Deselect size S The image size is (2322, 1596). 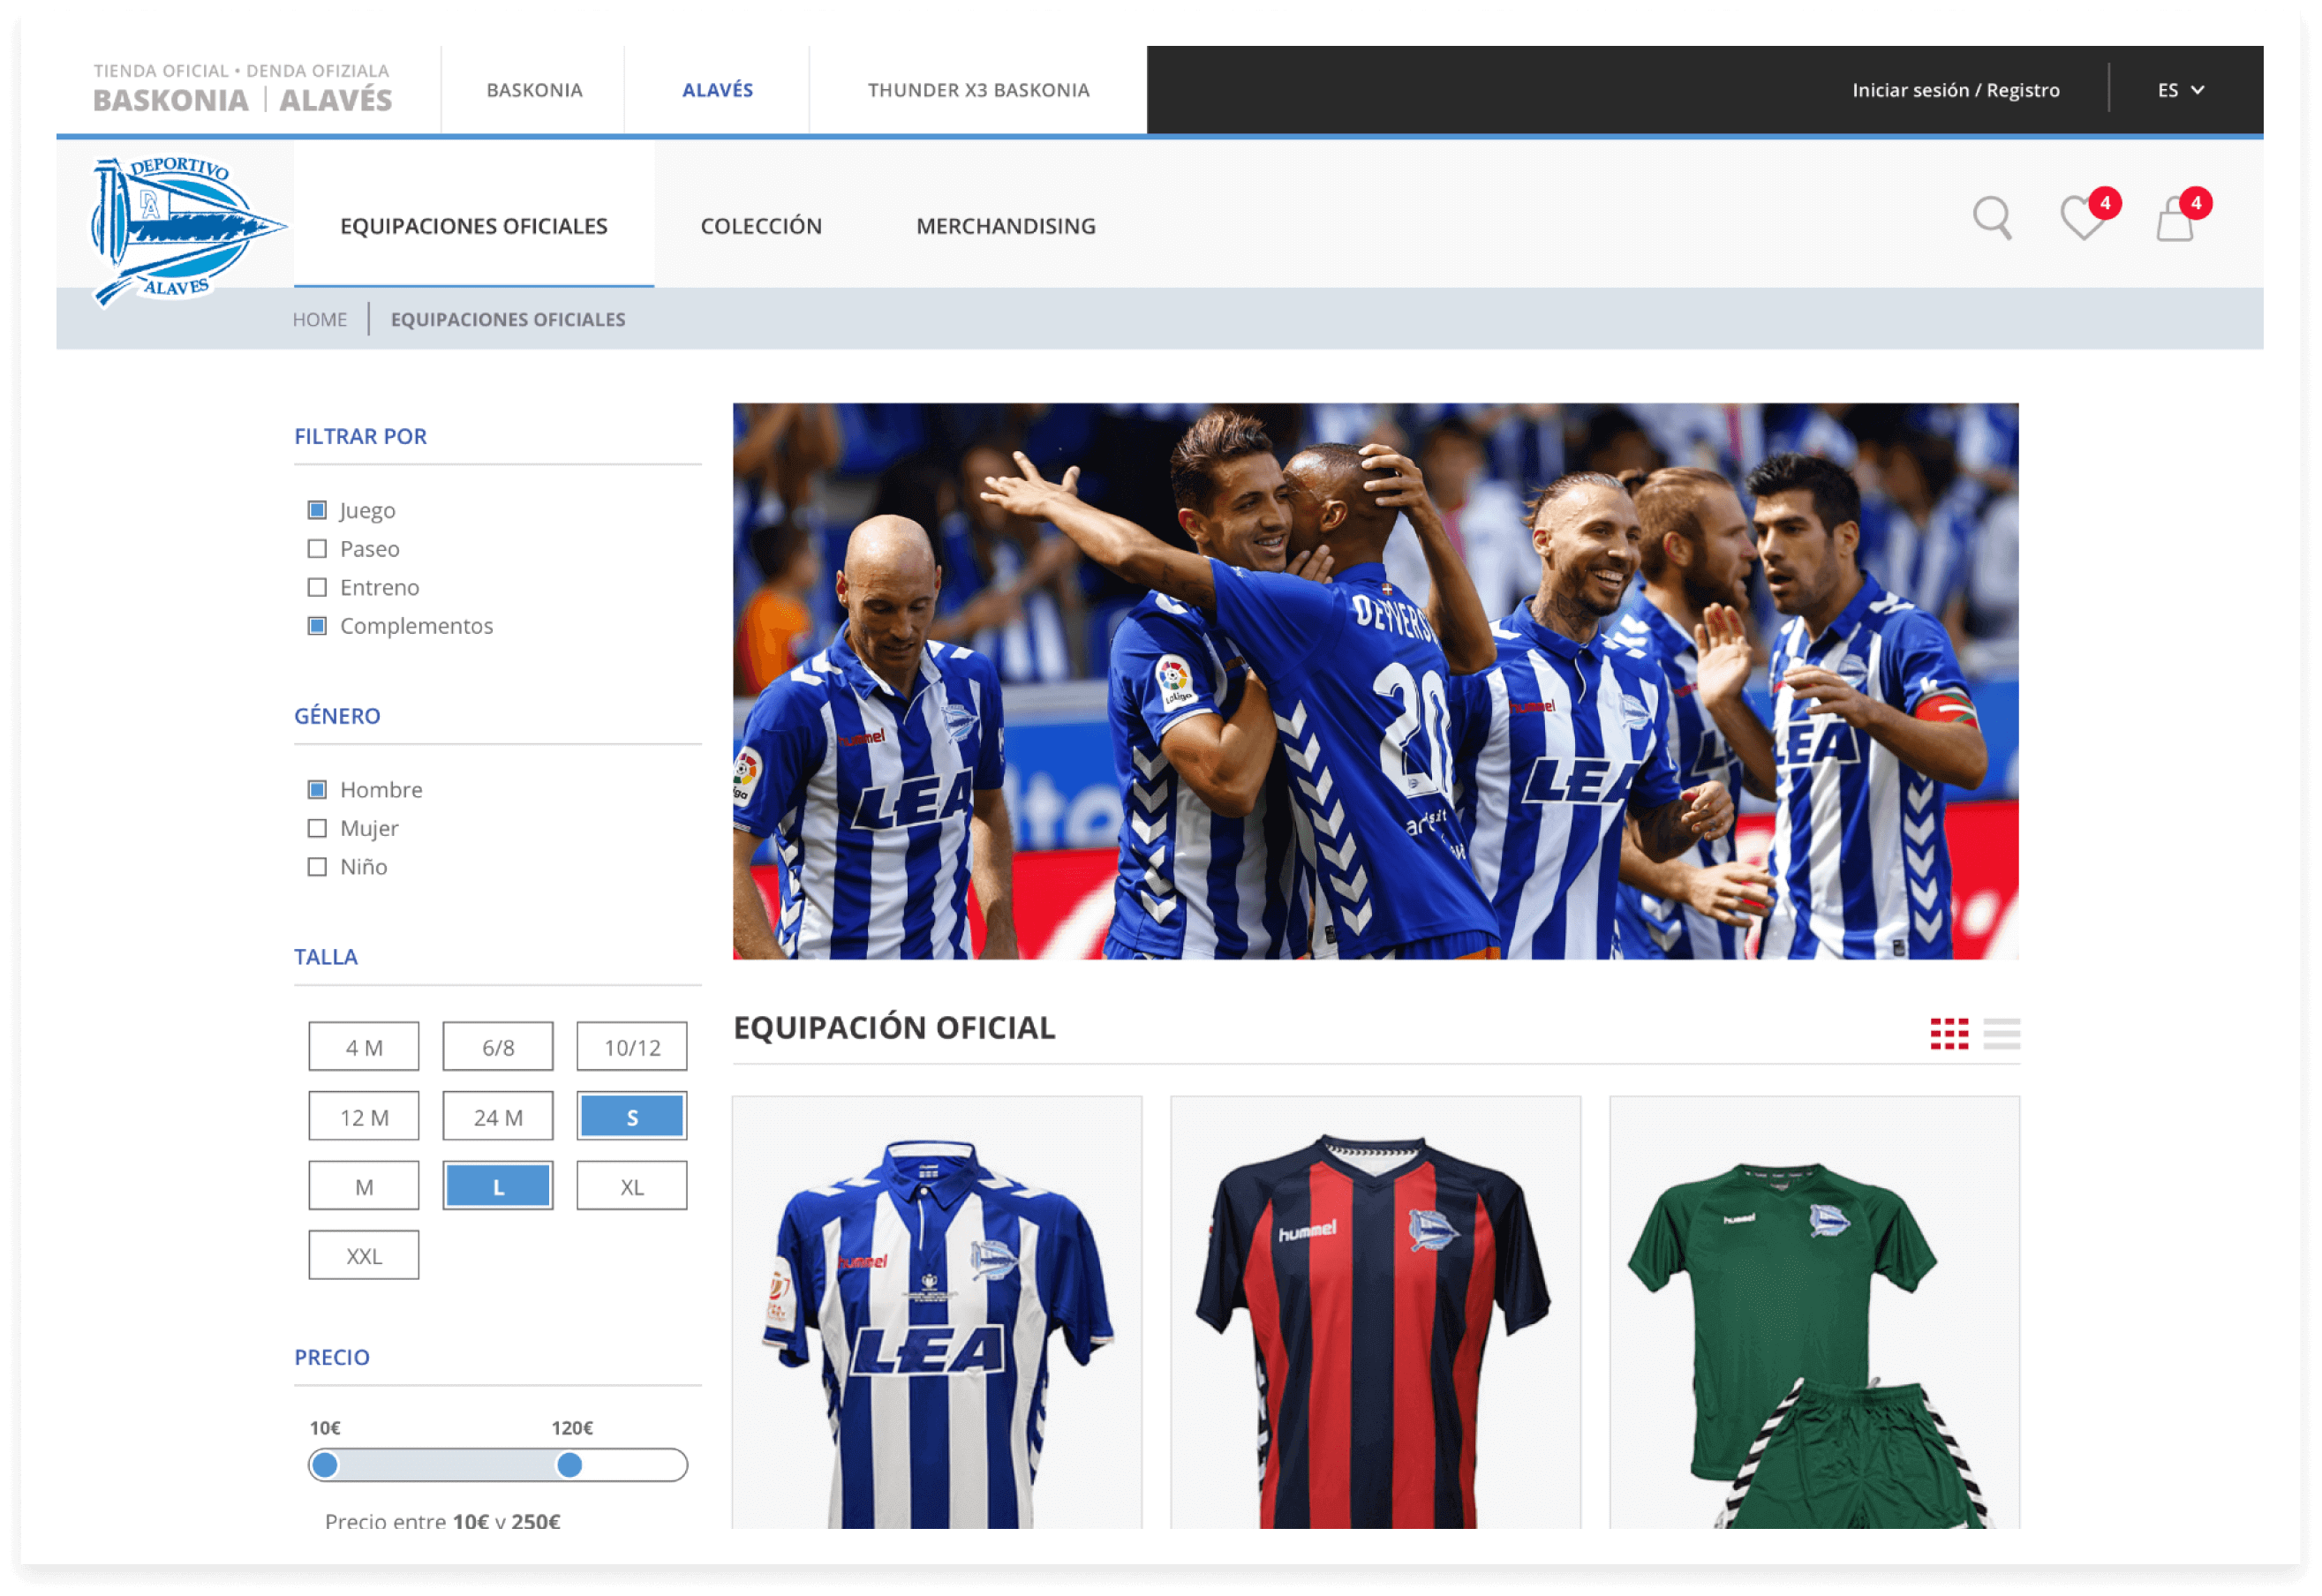(632, 1116)
